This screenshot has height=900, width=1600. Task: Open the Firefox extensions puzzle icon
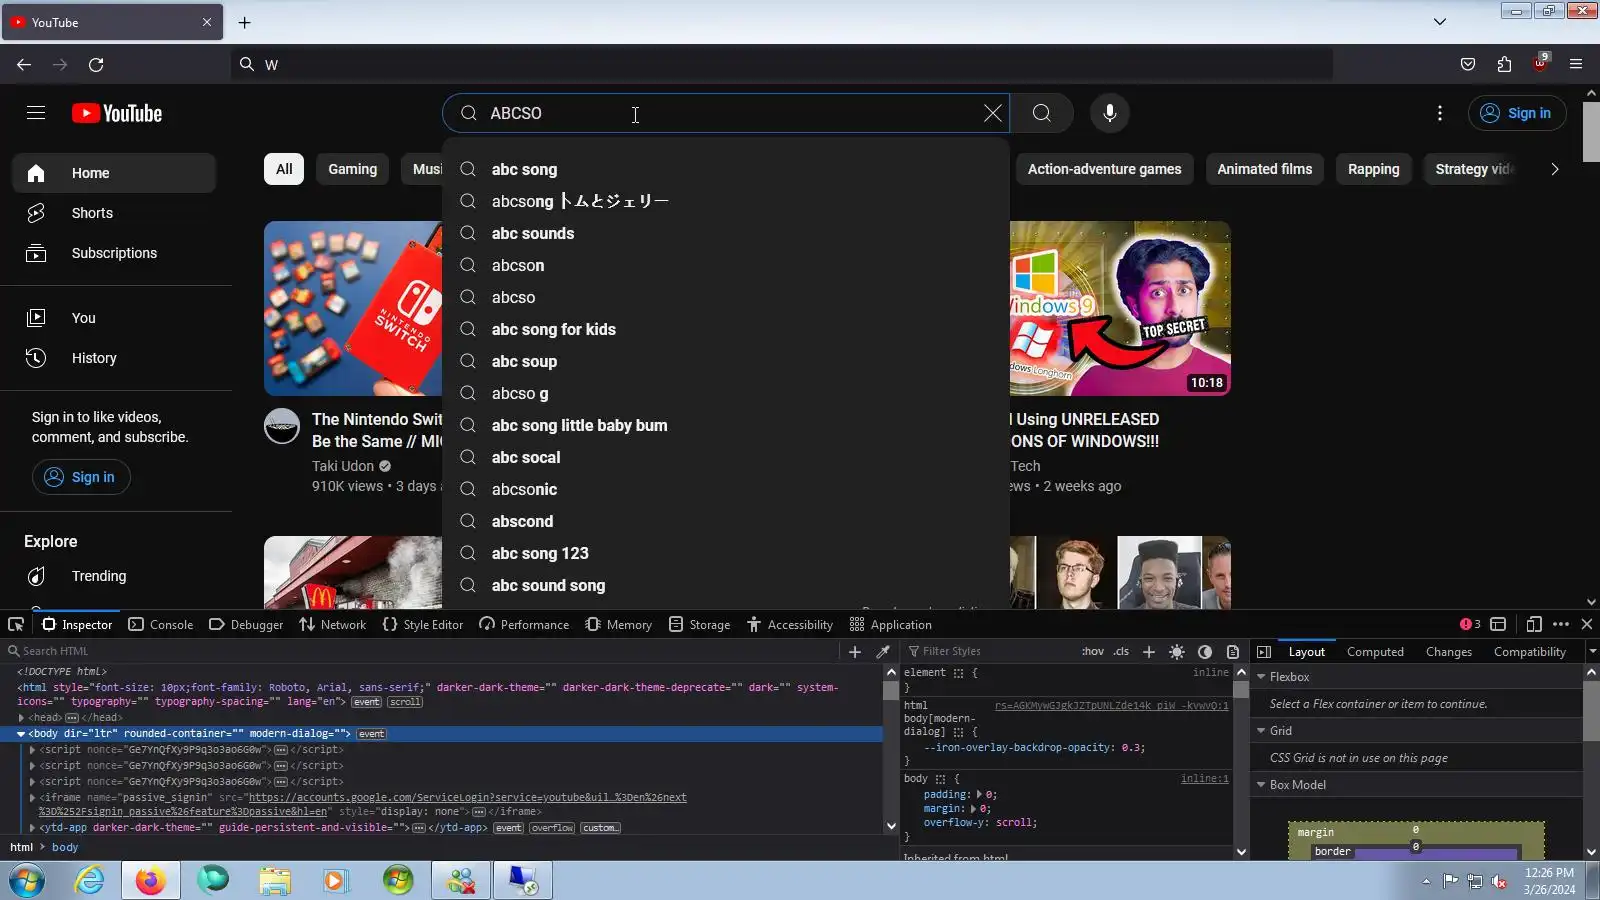[1504, 64]
